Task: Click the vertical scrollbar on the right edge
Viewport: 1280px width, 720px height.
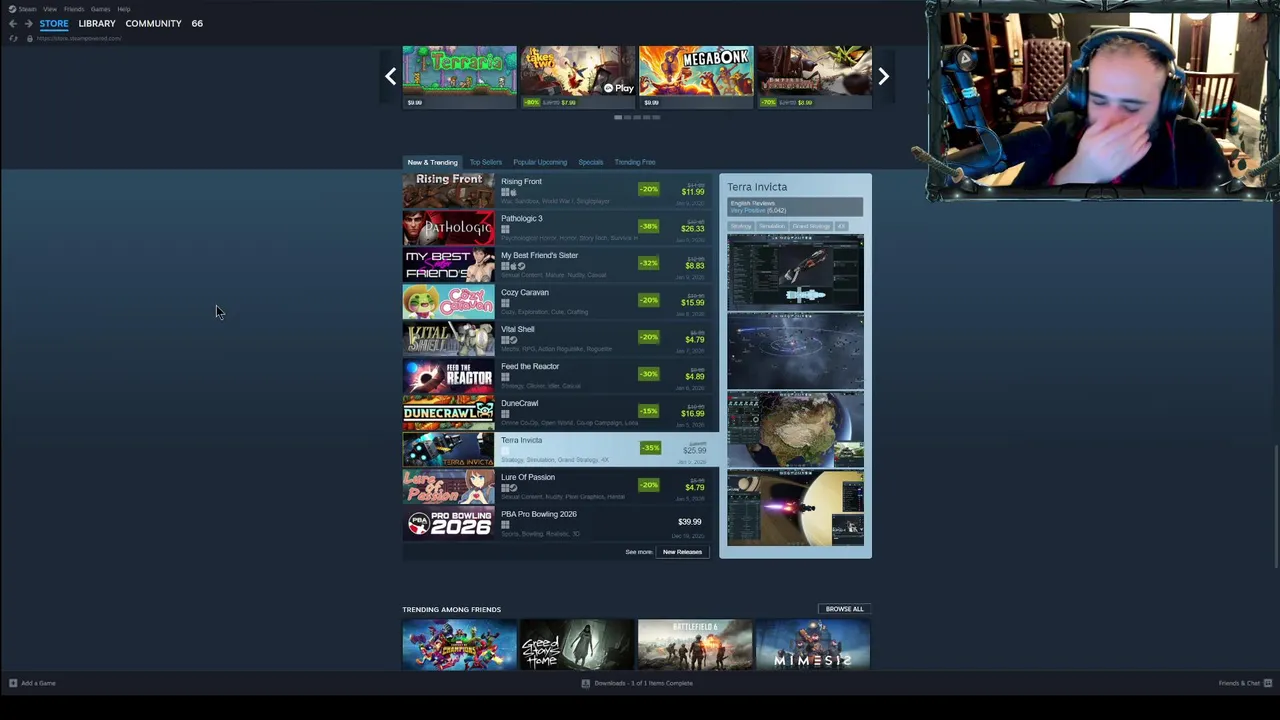Action: (1276, 507)
